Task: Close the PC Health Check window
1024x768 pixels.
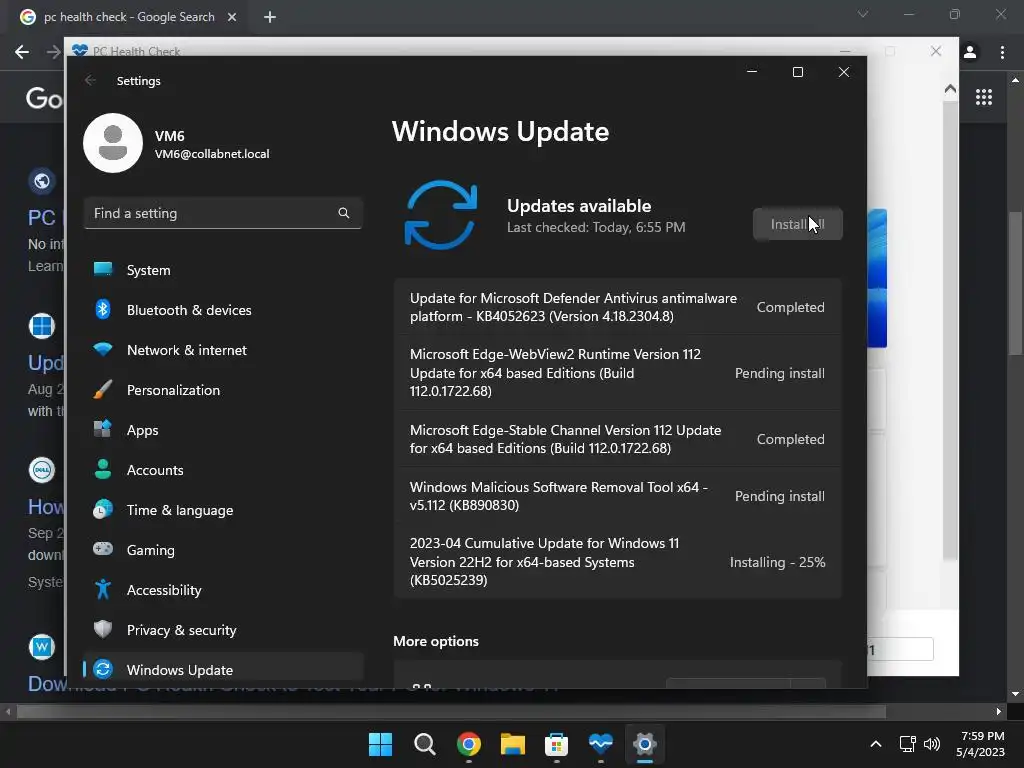Action: pyautogui.click(x=936, y=51)
